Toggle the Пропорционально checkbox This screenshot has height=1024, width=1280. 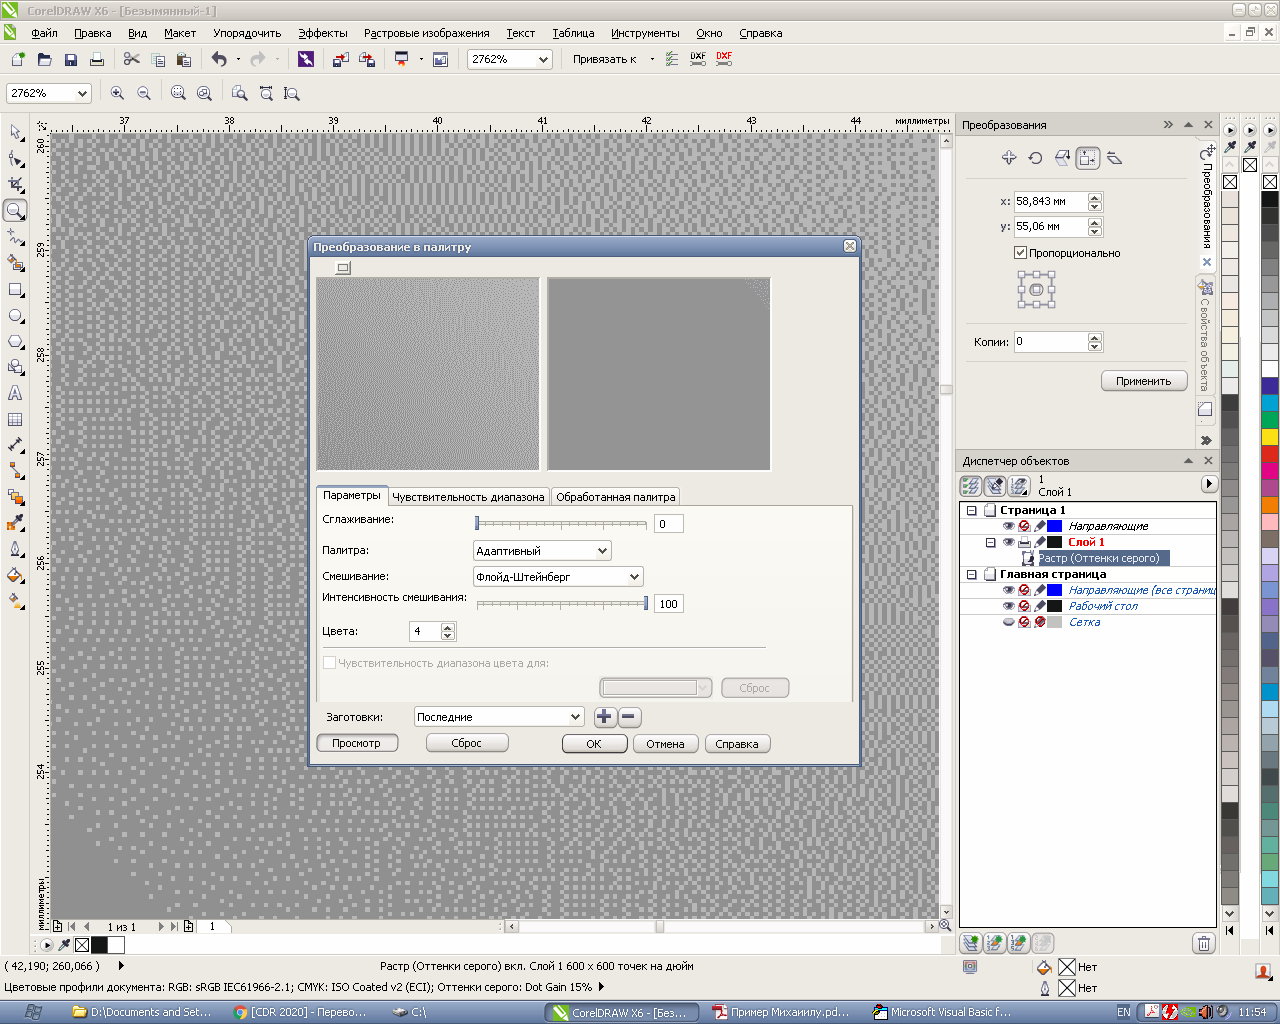pos(1020,253)
